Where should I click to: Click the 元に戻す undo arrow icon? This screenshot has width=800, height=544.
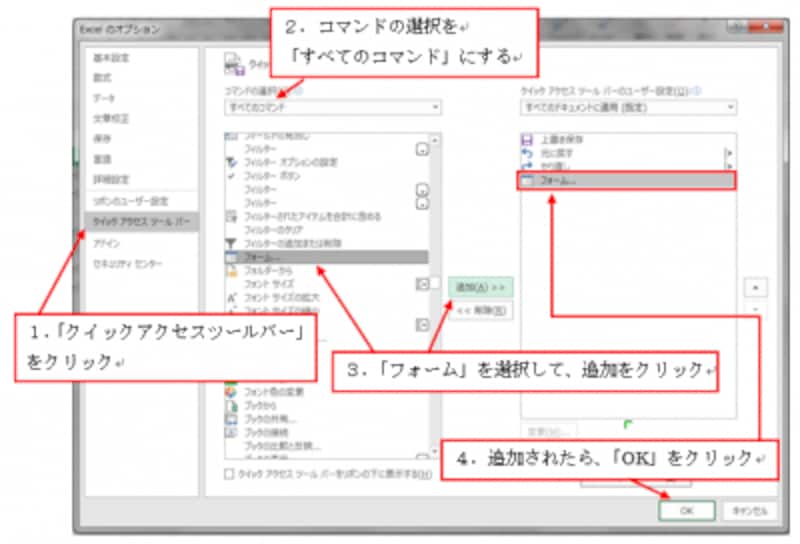[527, 153]
